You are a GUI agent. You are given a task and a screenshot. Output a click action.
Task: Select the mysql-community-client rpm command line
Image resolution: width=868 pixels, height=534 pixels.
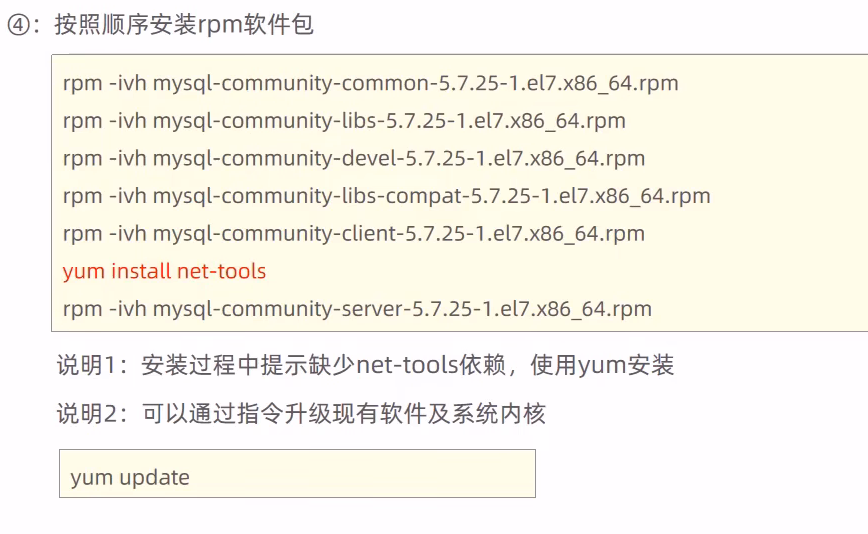pos(353,234)
